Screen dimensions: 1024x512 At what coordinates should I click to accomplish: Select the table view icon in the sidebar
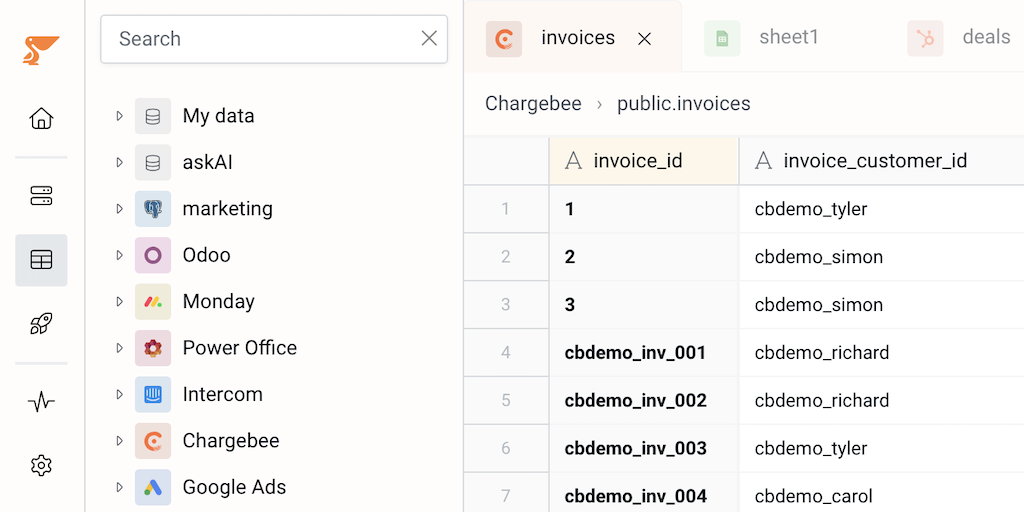click(41, 260)
